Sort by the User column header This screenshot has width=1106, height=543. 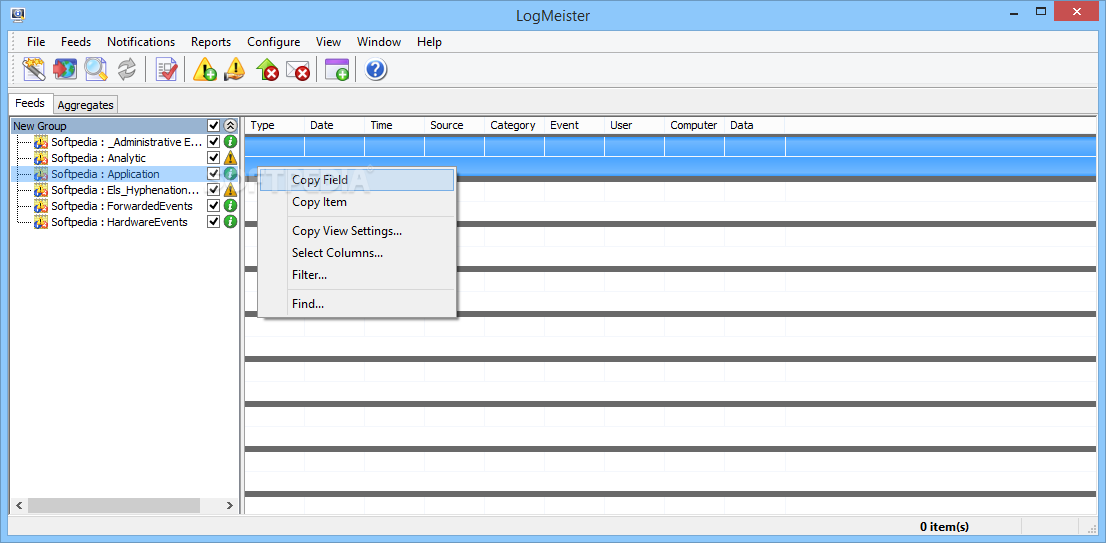pos(634,125)
